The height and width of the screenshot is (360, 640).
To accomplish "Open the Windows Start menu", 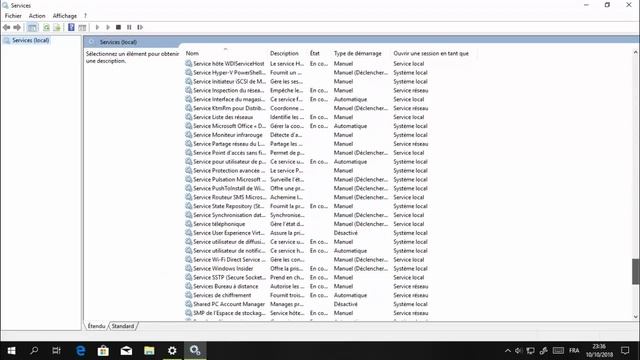I will (x=11, y=351).
